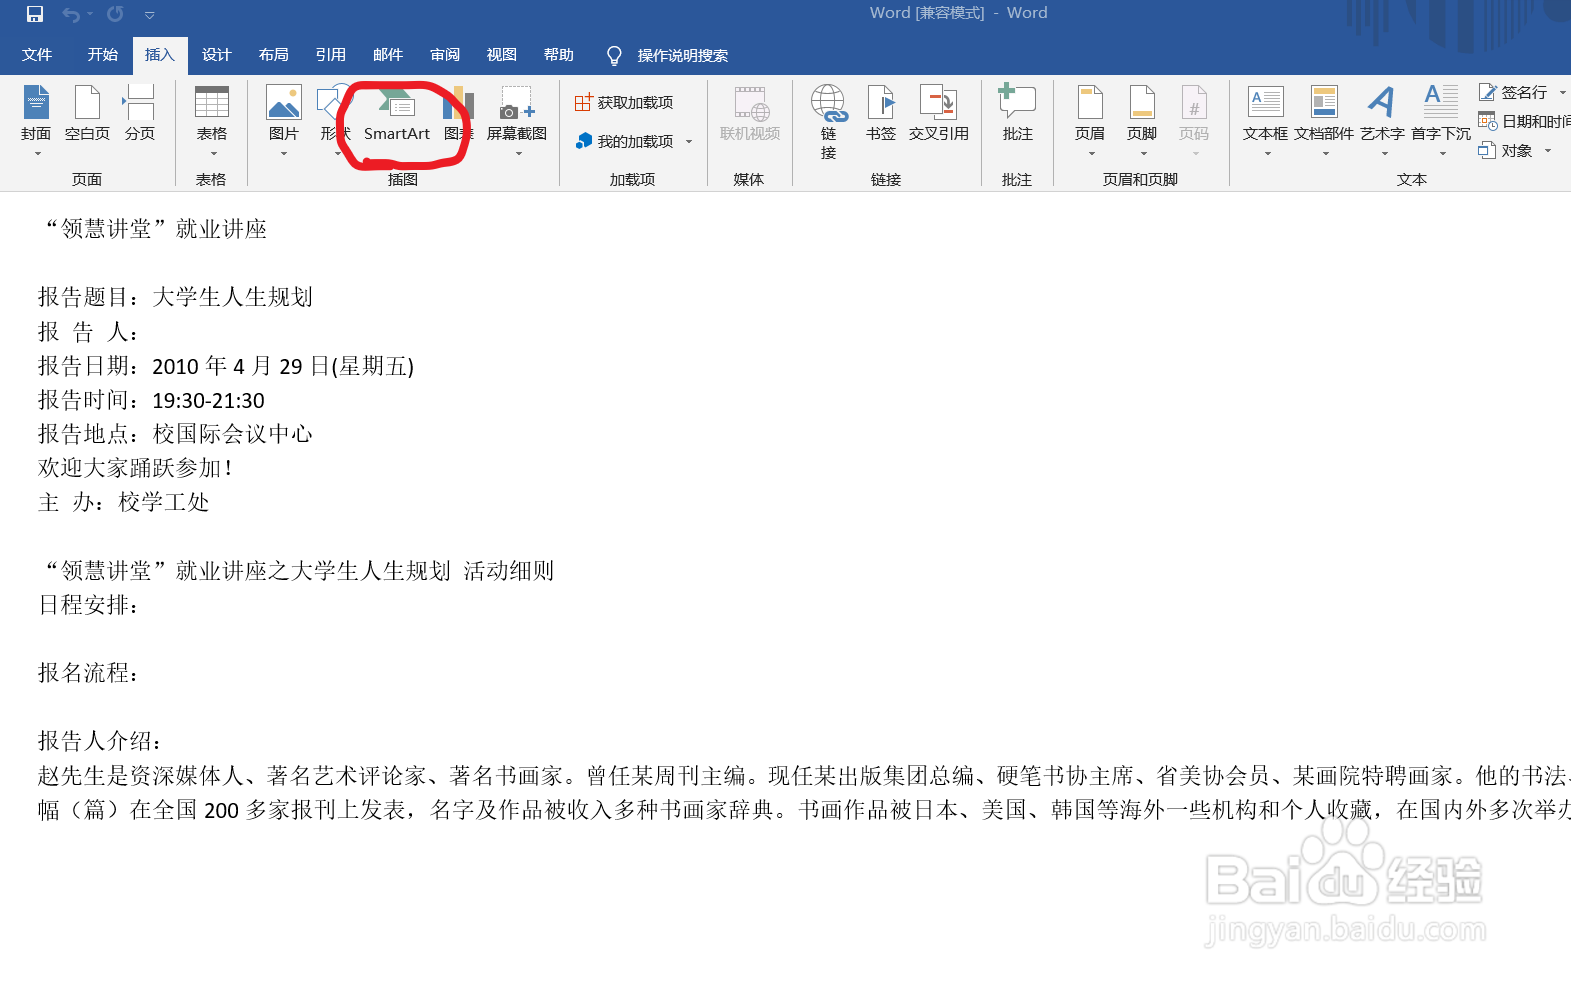Expand the Table dropdown arrow

(213, 154)
